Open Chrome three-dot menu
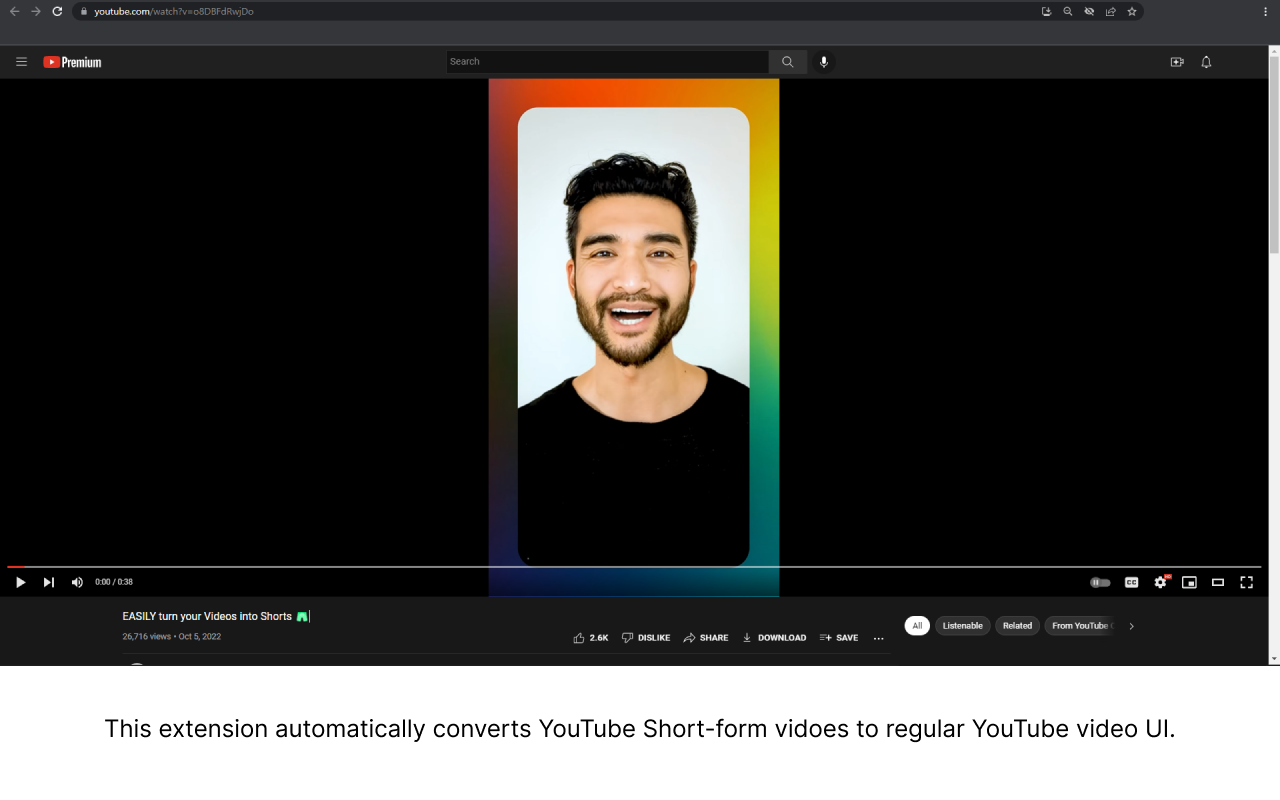This screenshot has height=800, width=1280. 1265,11
